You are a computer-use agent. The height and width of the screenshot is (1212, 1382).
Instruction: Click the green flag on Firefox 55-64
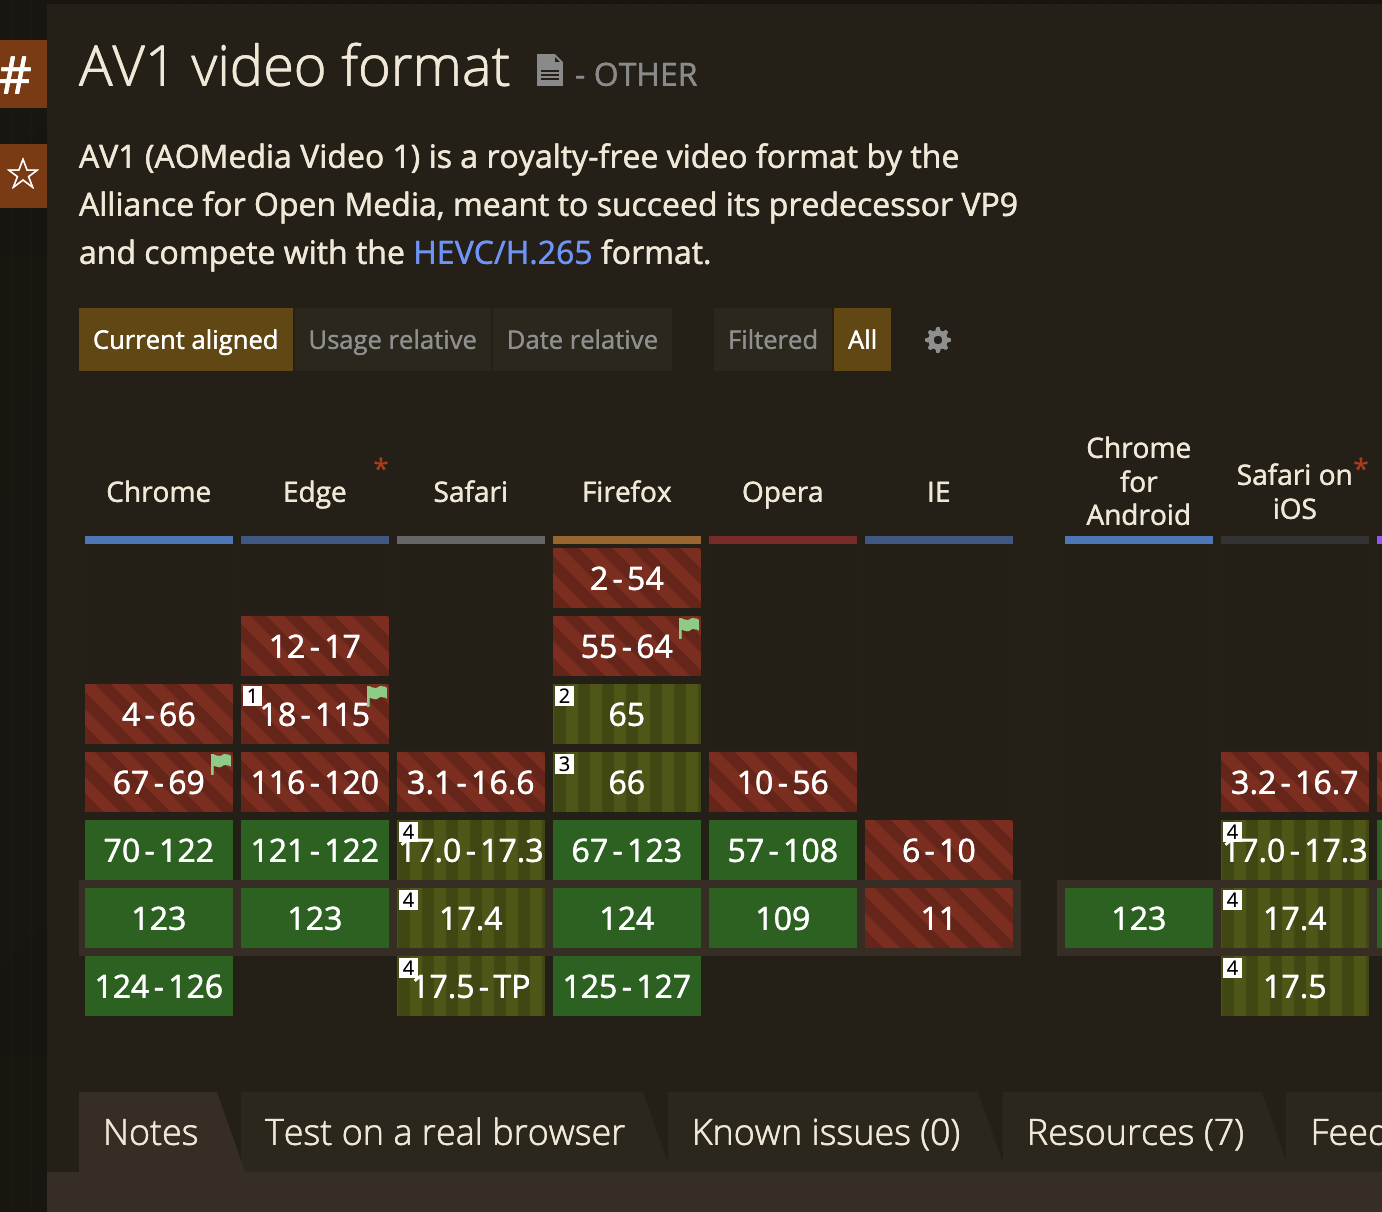tap(689, 627)
